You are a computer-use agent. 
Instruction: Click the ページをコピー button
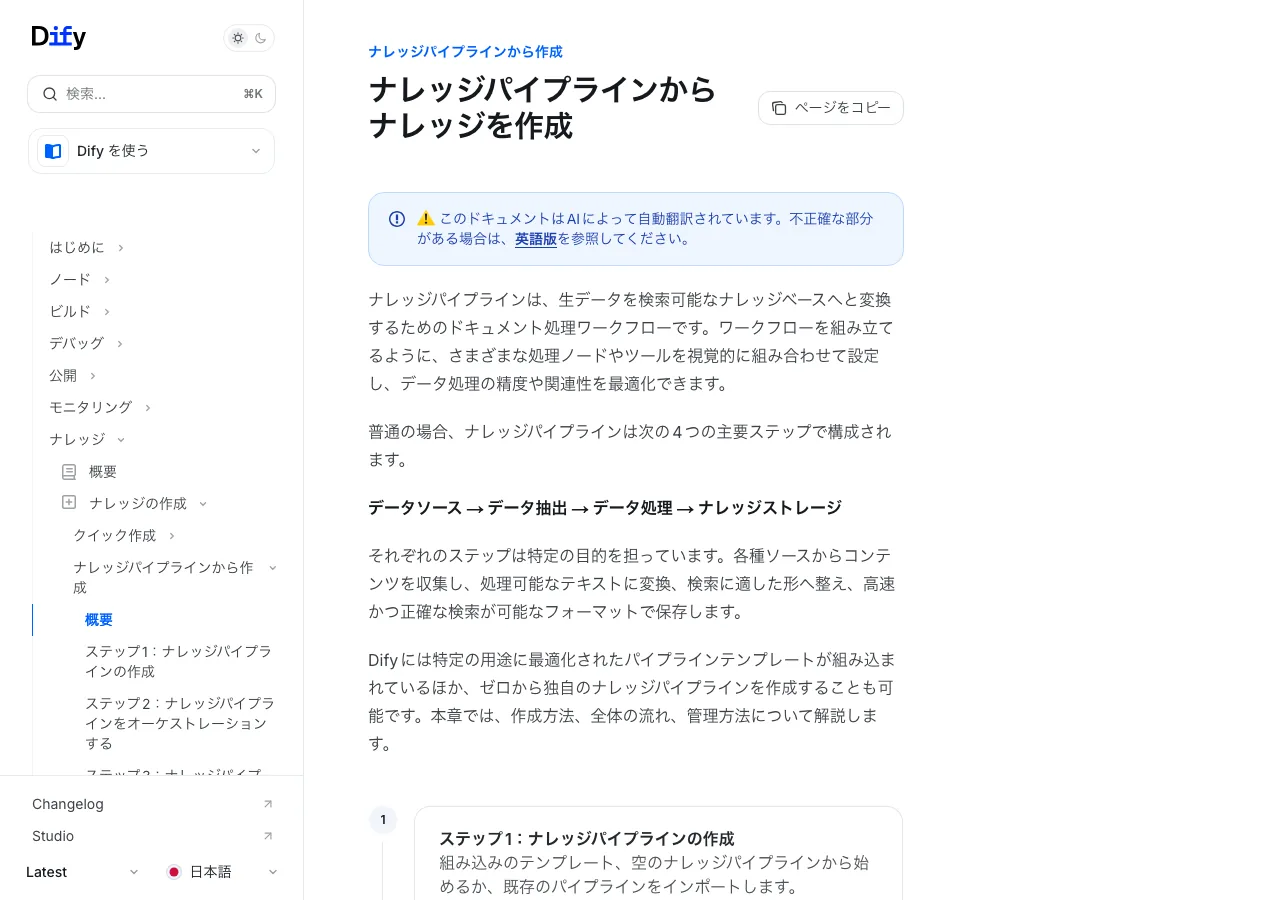(x=831, y=108)
